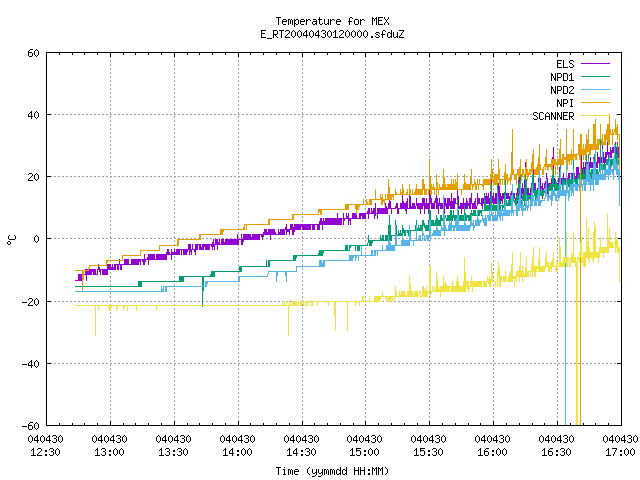
Task: Select the filename text E_RT20040430120000.sfduZ
Action: pyautogui.click(x=332, y=34)
